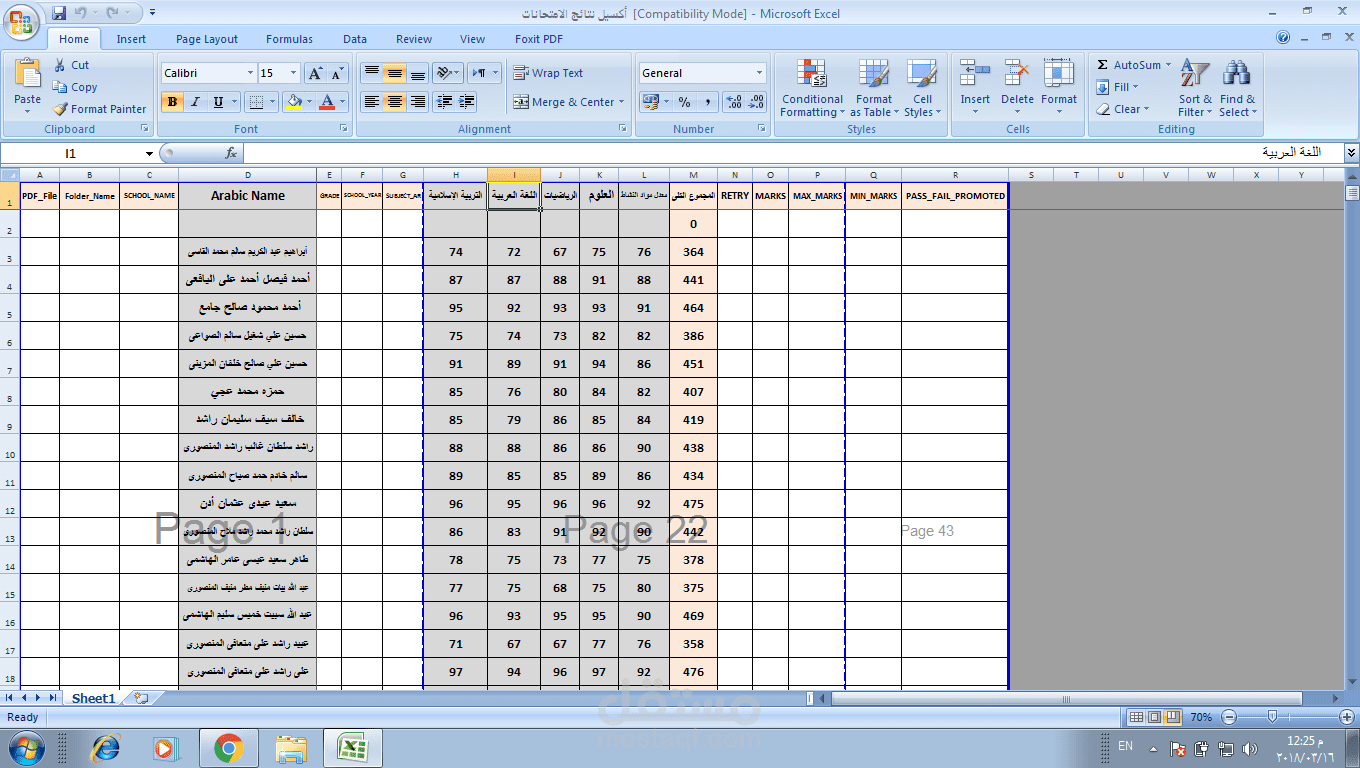Toggle Underline formatting

218,102
